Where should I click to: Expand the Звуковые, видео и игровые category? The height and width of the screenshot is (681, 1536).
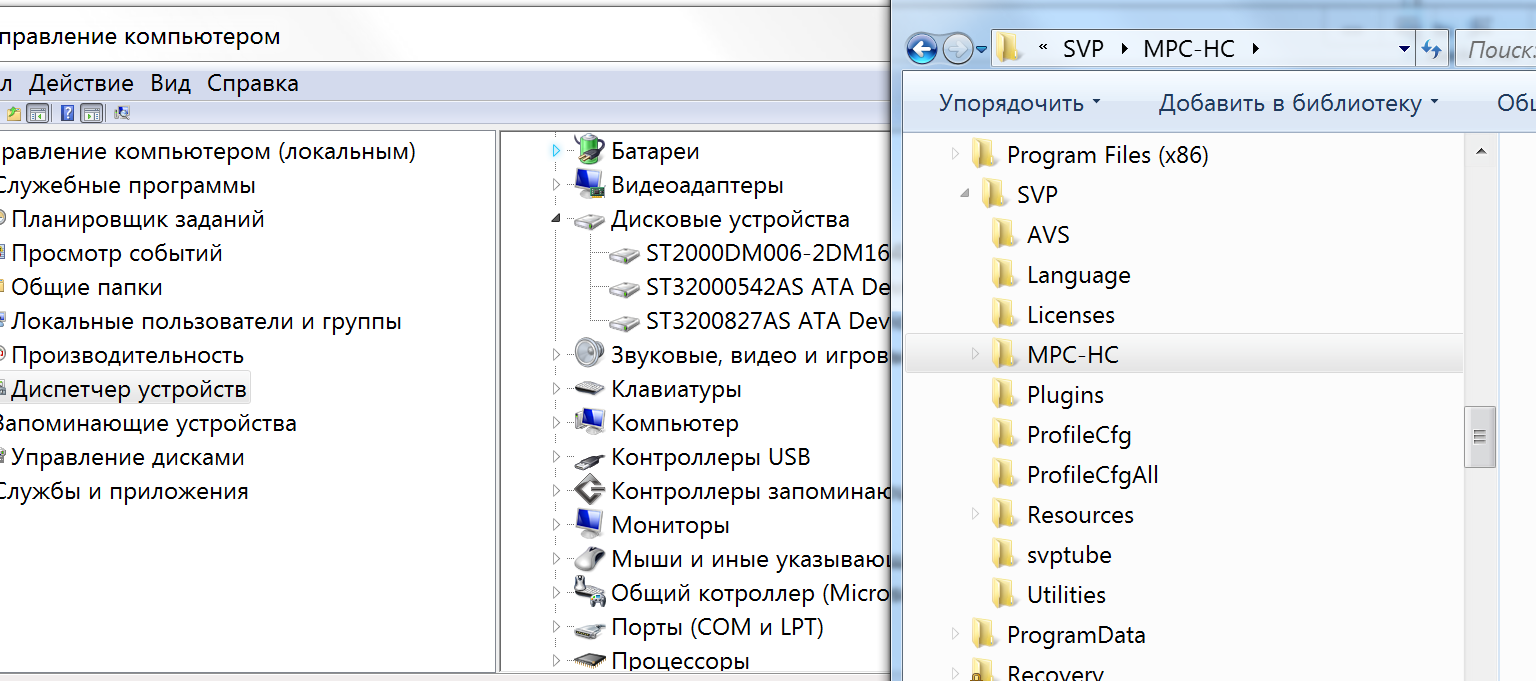pos(558,355)
